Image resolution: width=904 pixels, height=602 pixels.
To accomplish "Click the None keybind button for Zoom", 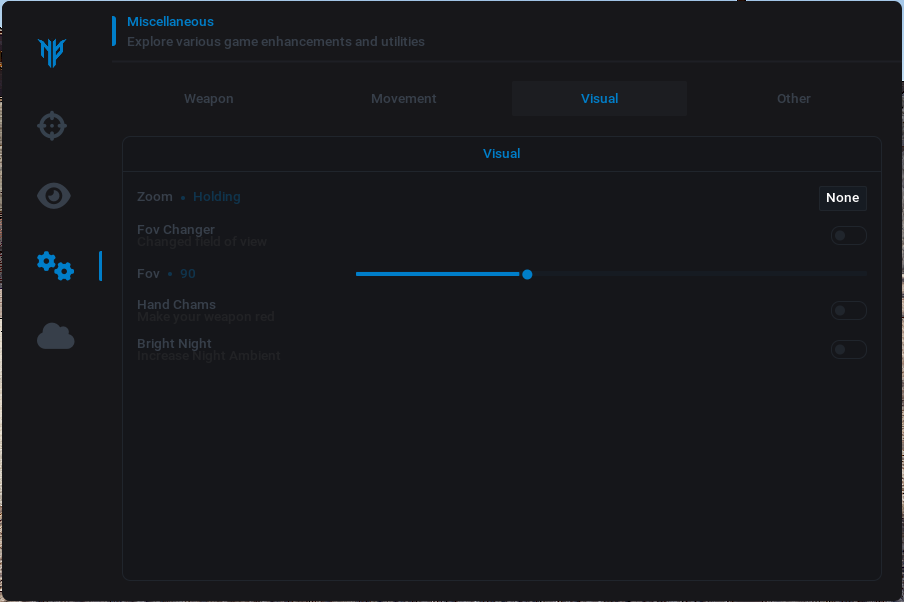I will click(x=842, y=198).
